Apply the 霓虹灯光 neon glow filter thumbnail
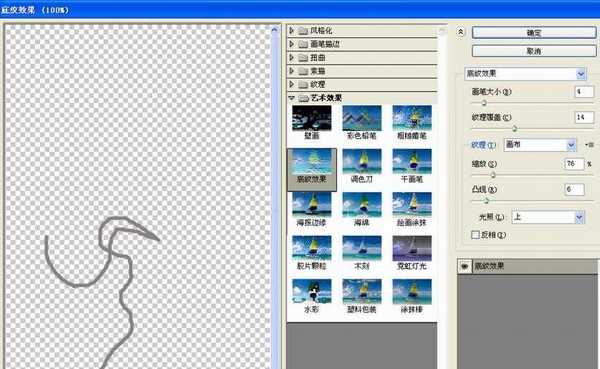The image size is (600, 369). 412,248
